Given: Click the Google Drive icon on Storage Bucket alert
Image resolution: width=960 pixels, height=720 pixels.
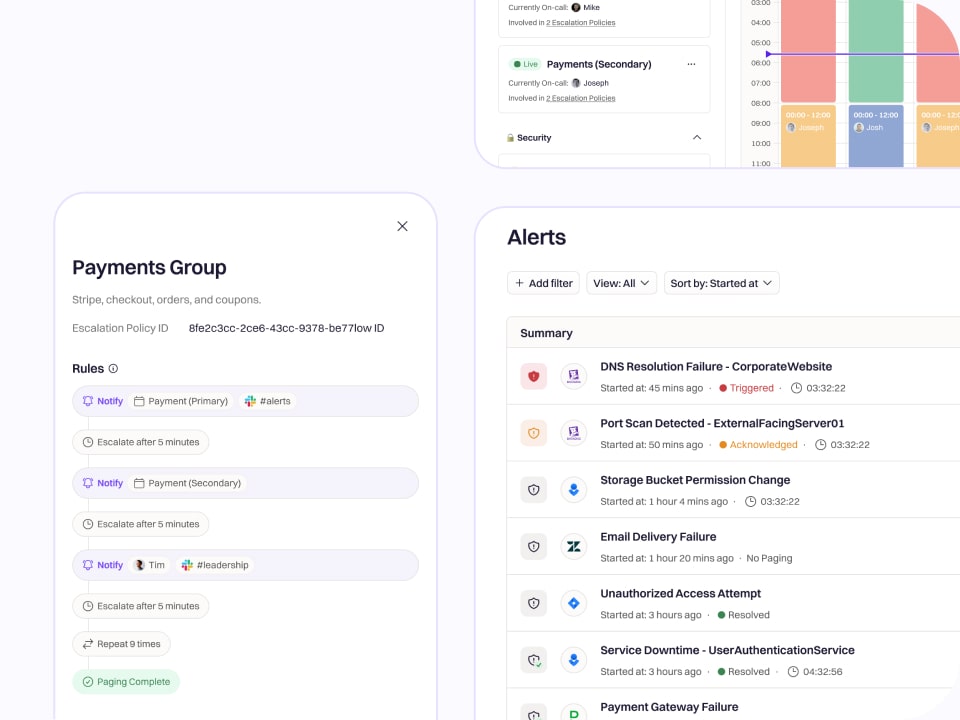Looking at the screenshot, I should pos(573,489).
